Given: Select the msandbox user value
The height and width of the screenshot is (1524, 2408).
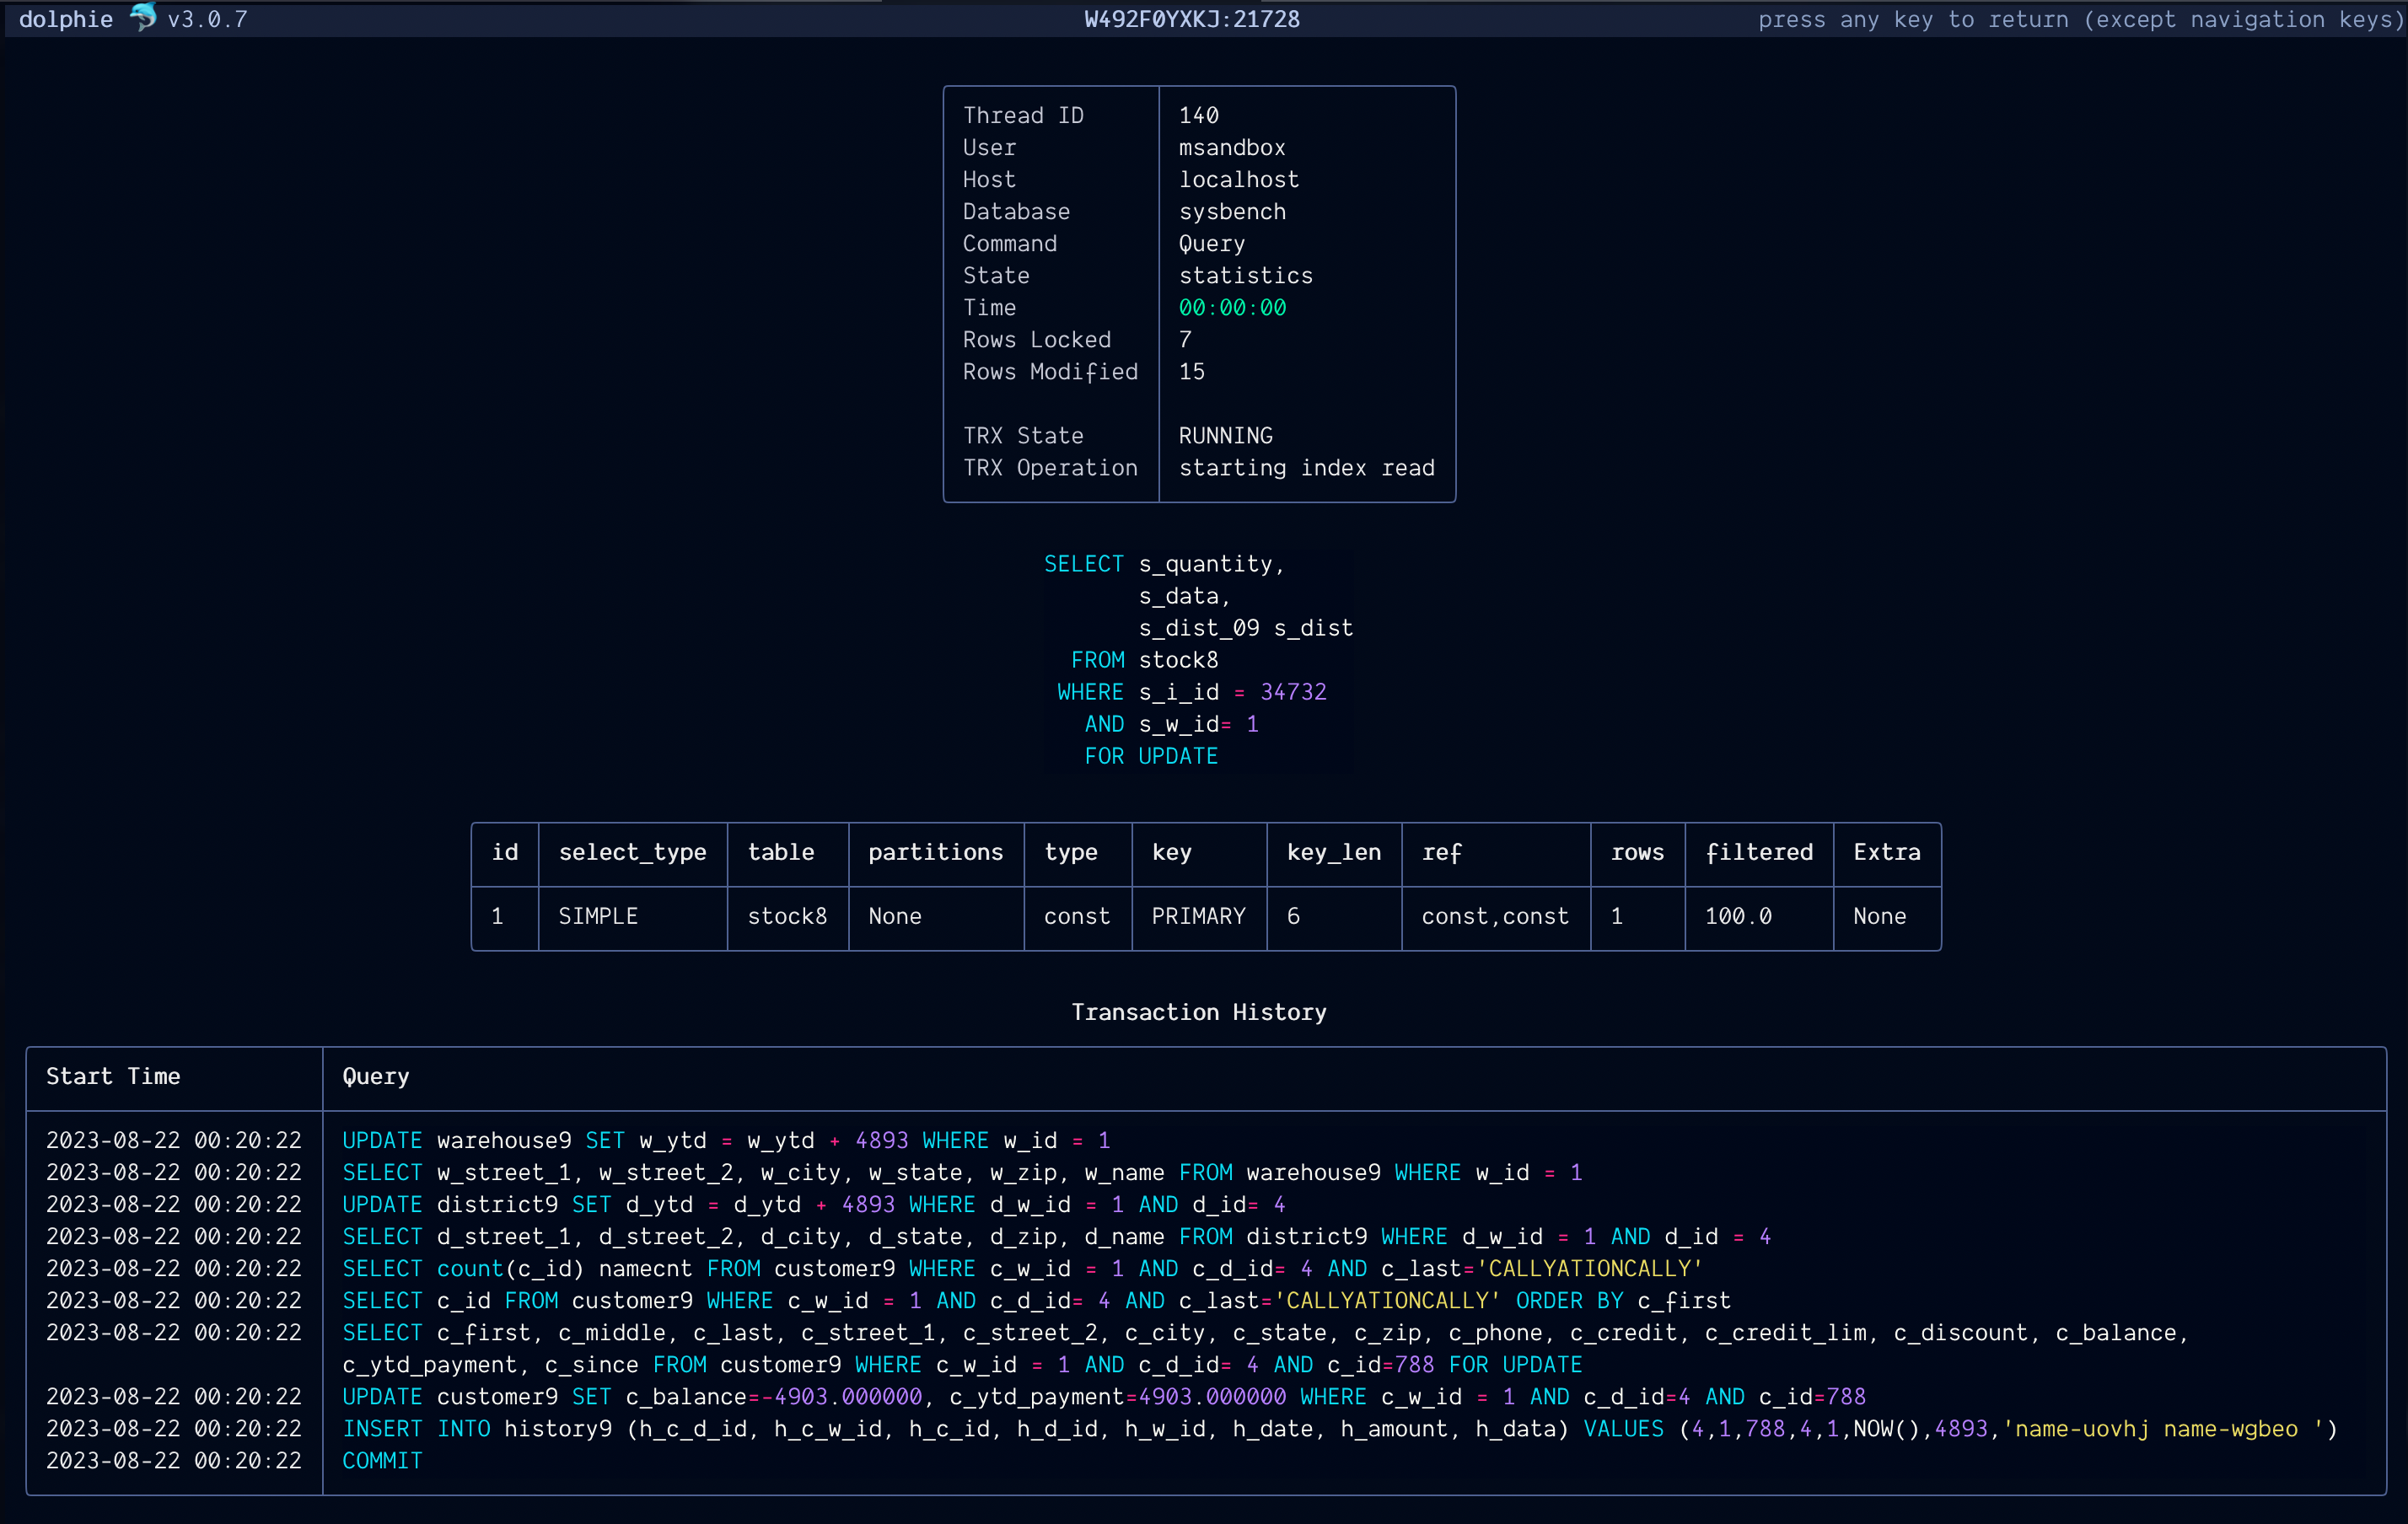Looking at the screenshot, I should (1231, 147).
